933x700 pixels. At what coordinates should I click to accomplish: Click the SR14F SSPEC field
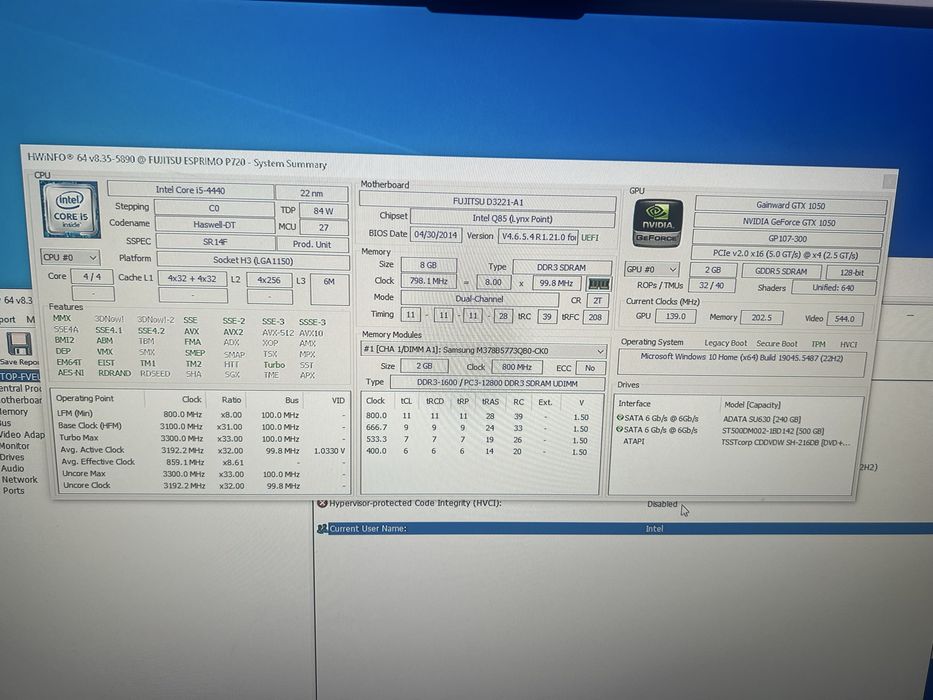pyautogui.click(x=215, y=242)
